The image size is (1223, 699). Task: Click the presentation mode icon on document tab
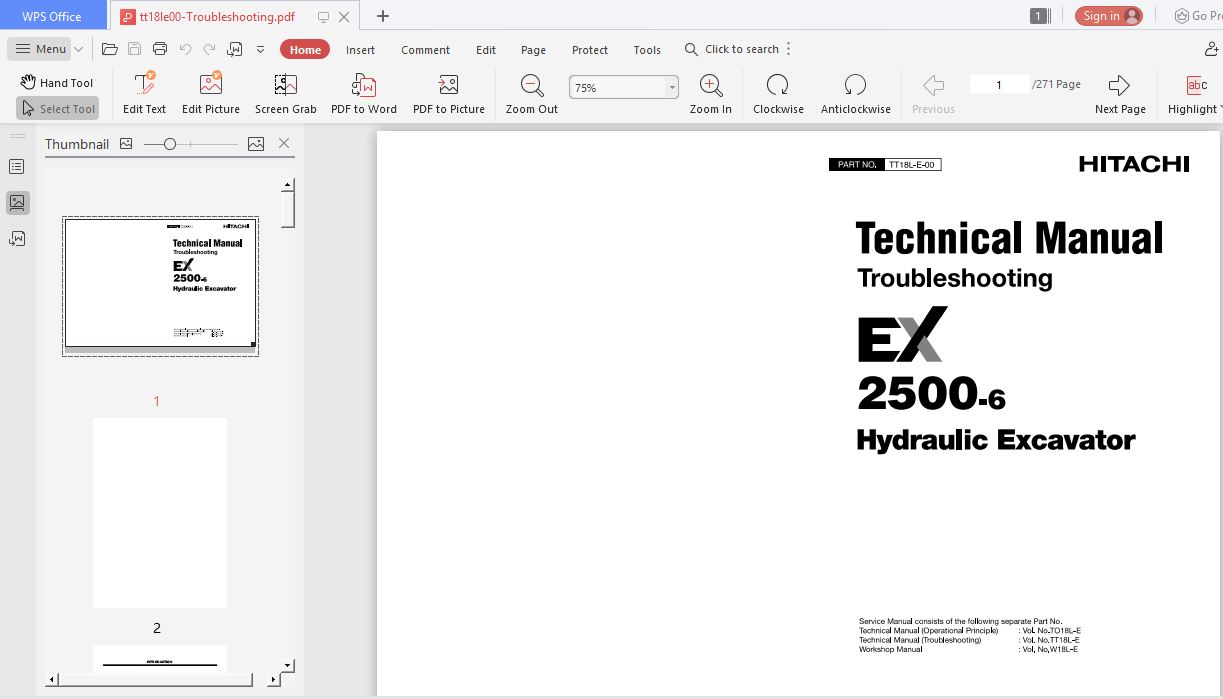(323, 17)
